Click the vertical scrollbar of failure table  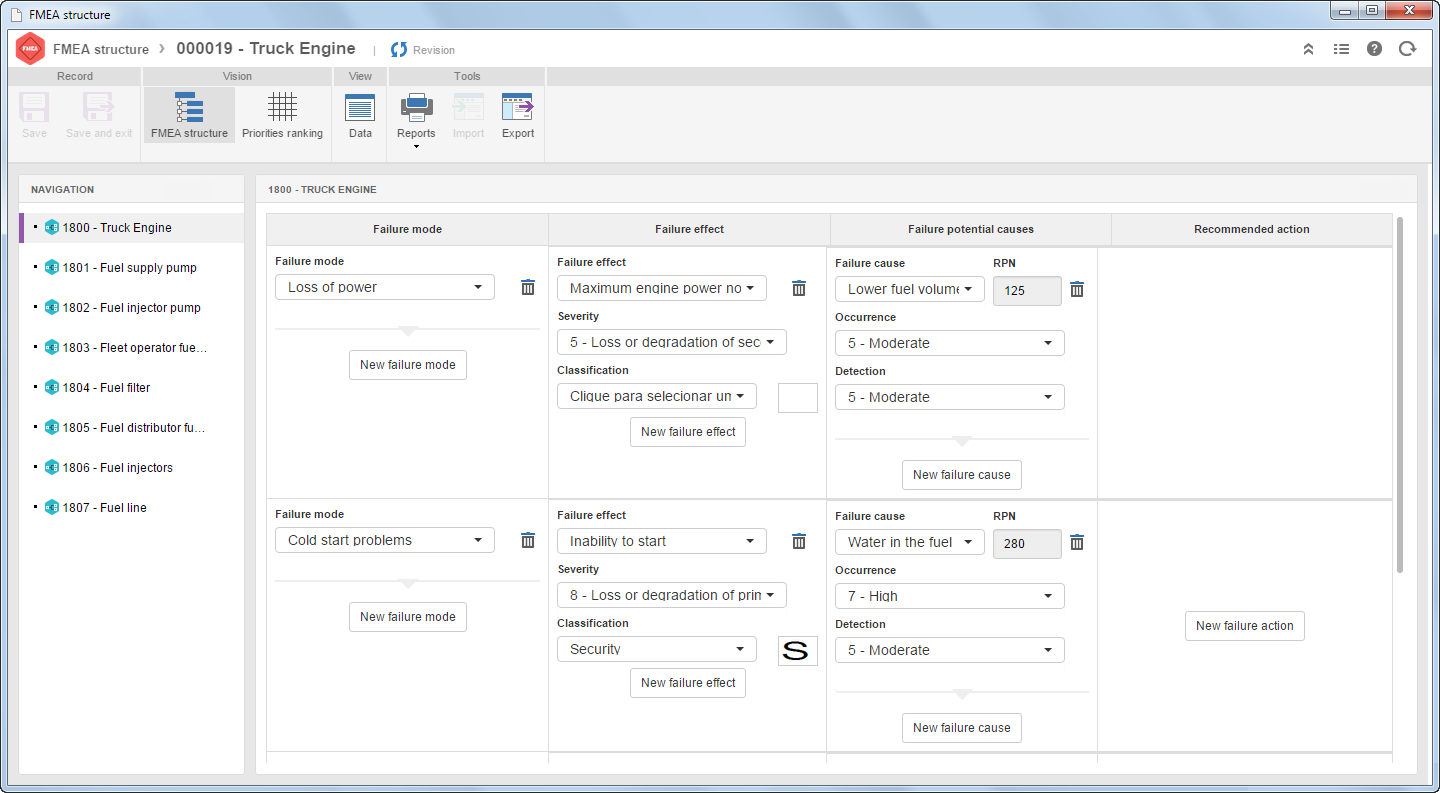point(1399,395)
